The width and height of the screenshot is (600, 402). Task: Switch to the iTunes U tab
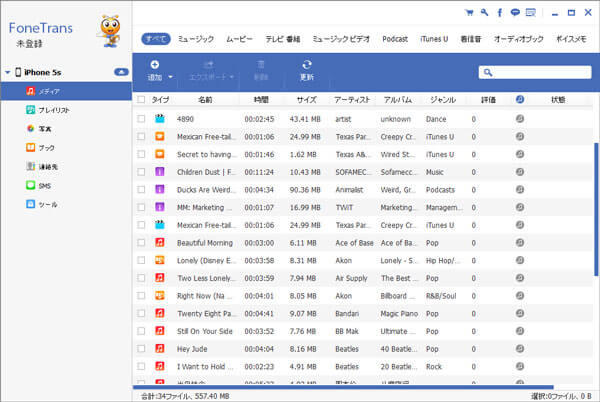tap(434, 39)
